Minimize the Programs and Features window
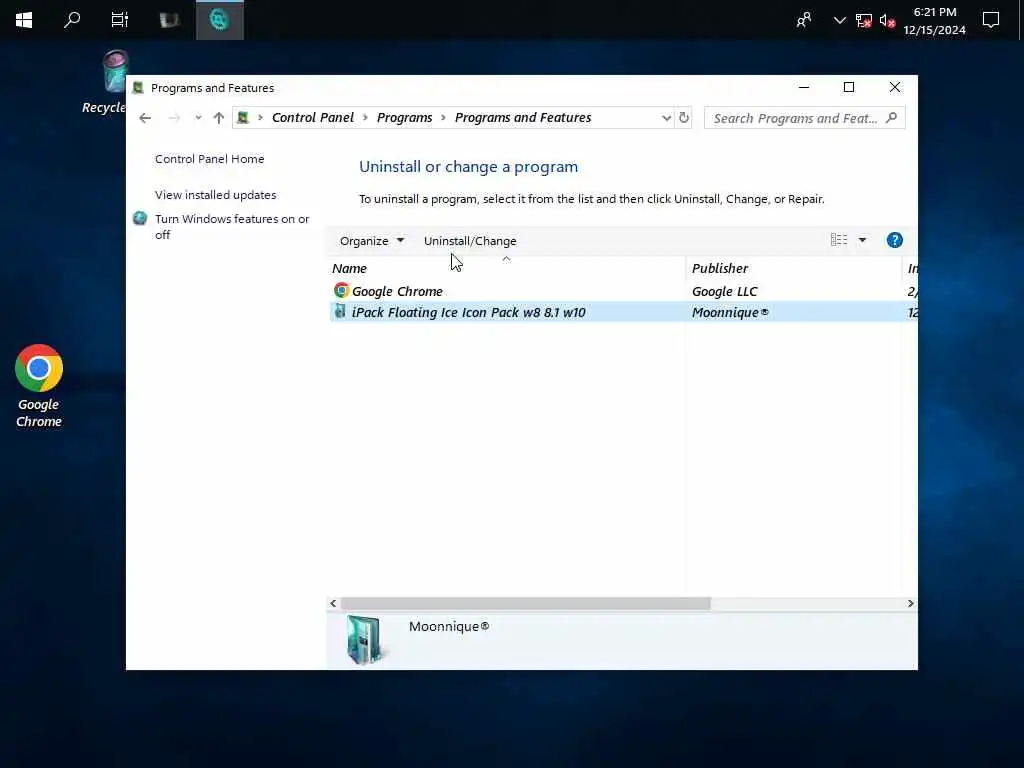1024x768 pixels. point(804,88)
